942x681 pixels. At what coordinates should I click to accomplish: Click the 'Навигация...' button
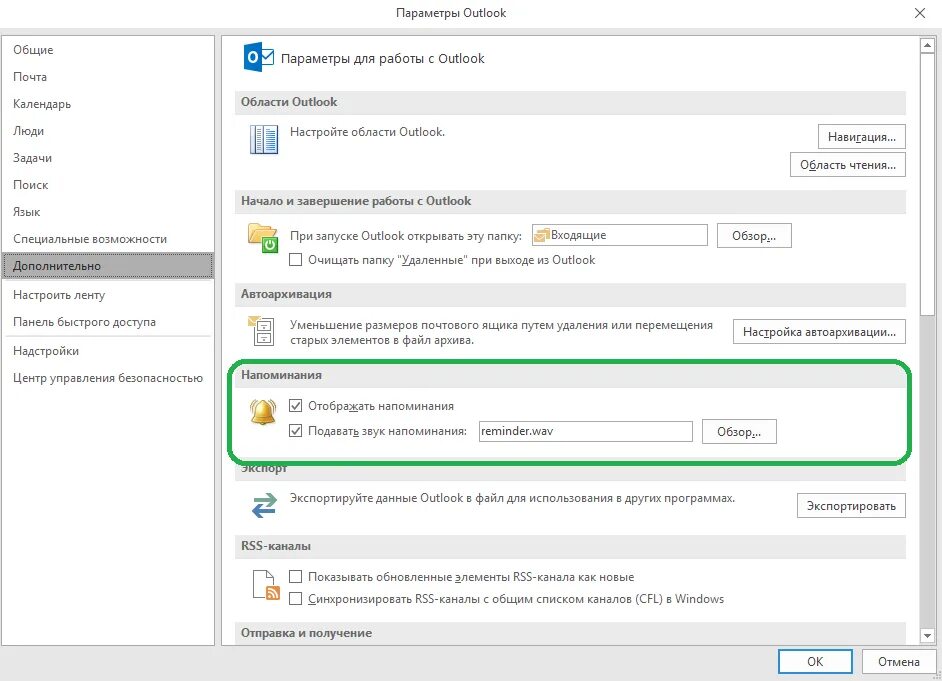[861, 136]
